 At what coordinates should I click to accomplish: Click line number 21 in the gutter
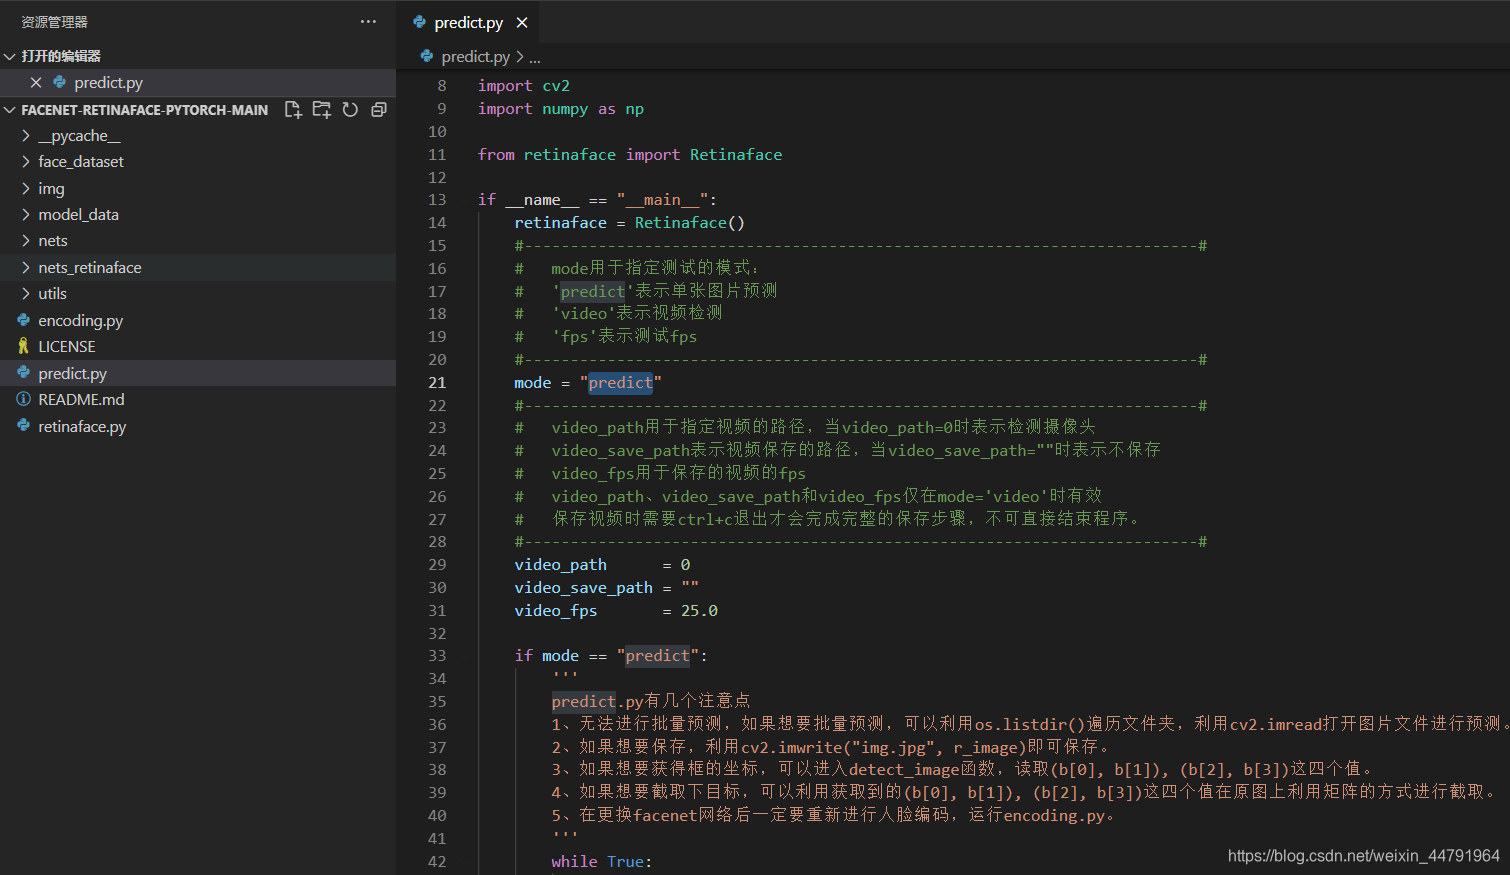[437, 383]
